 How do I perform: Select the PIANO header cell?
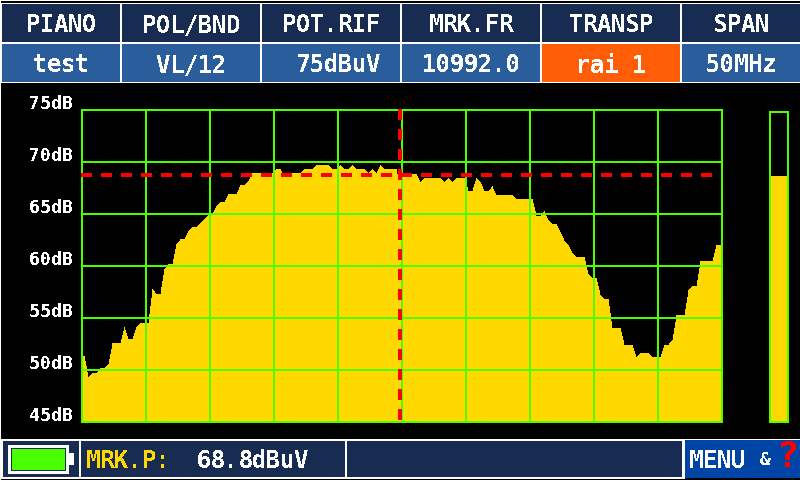click(61, 23)
